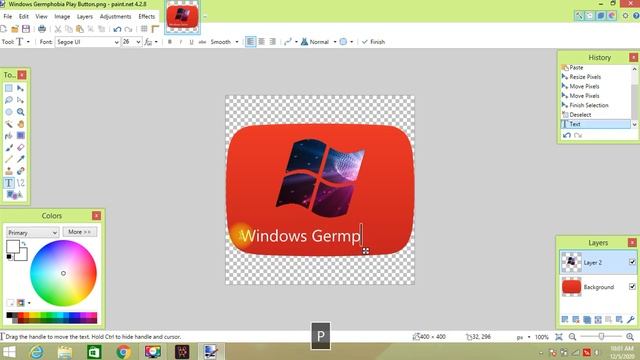The image size is (640, 360).
Task: Select the Text tool in Tools panel
Action: [9, 183]
